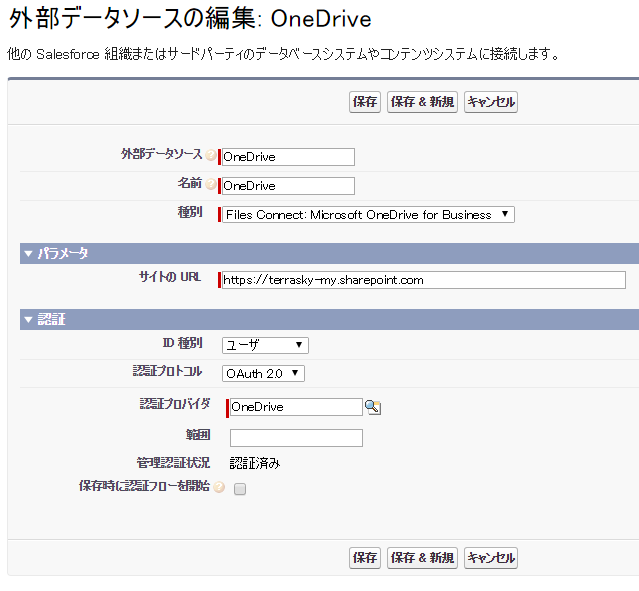The height and width of the screenshot is (591, 639).
Task: Focus the サイトの URL input field
Action: [424, 280]
